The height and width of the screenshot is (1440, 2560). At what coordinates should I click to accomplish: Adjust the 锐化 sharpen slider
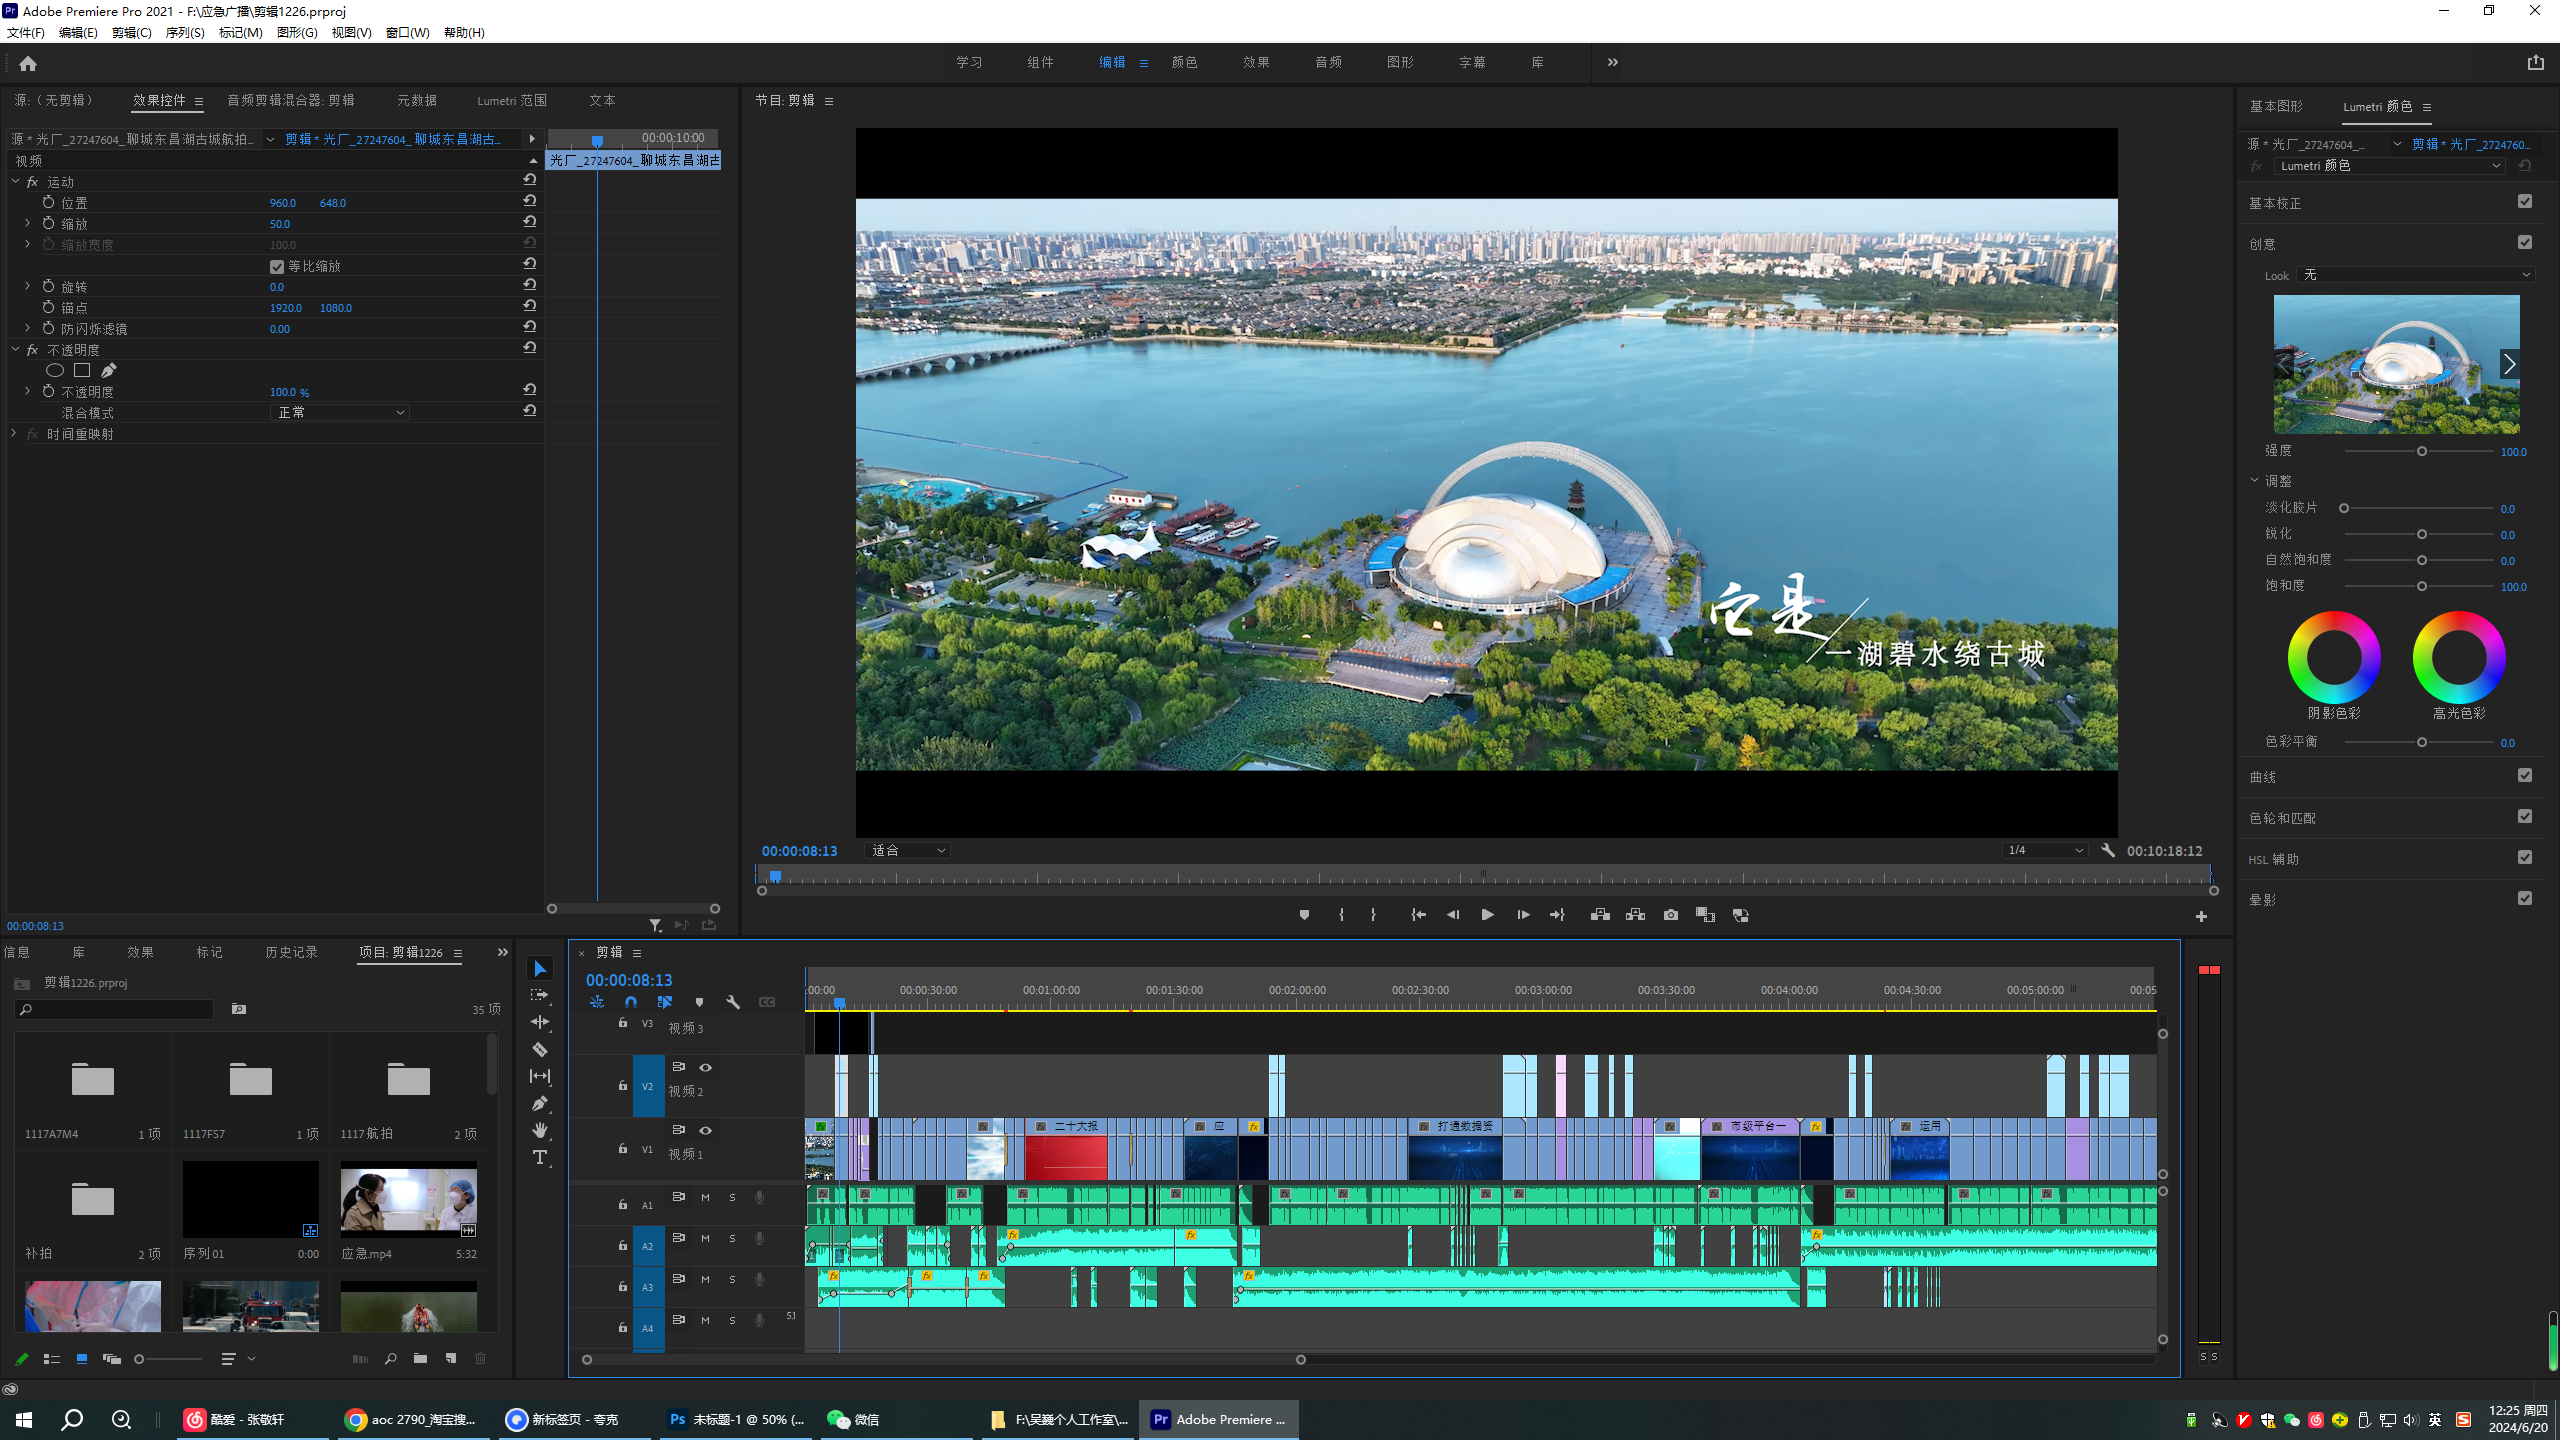2421,534
